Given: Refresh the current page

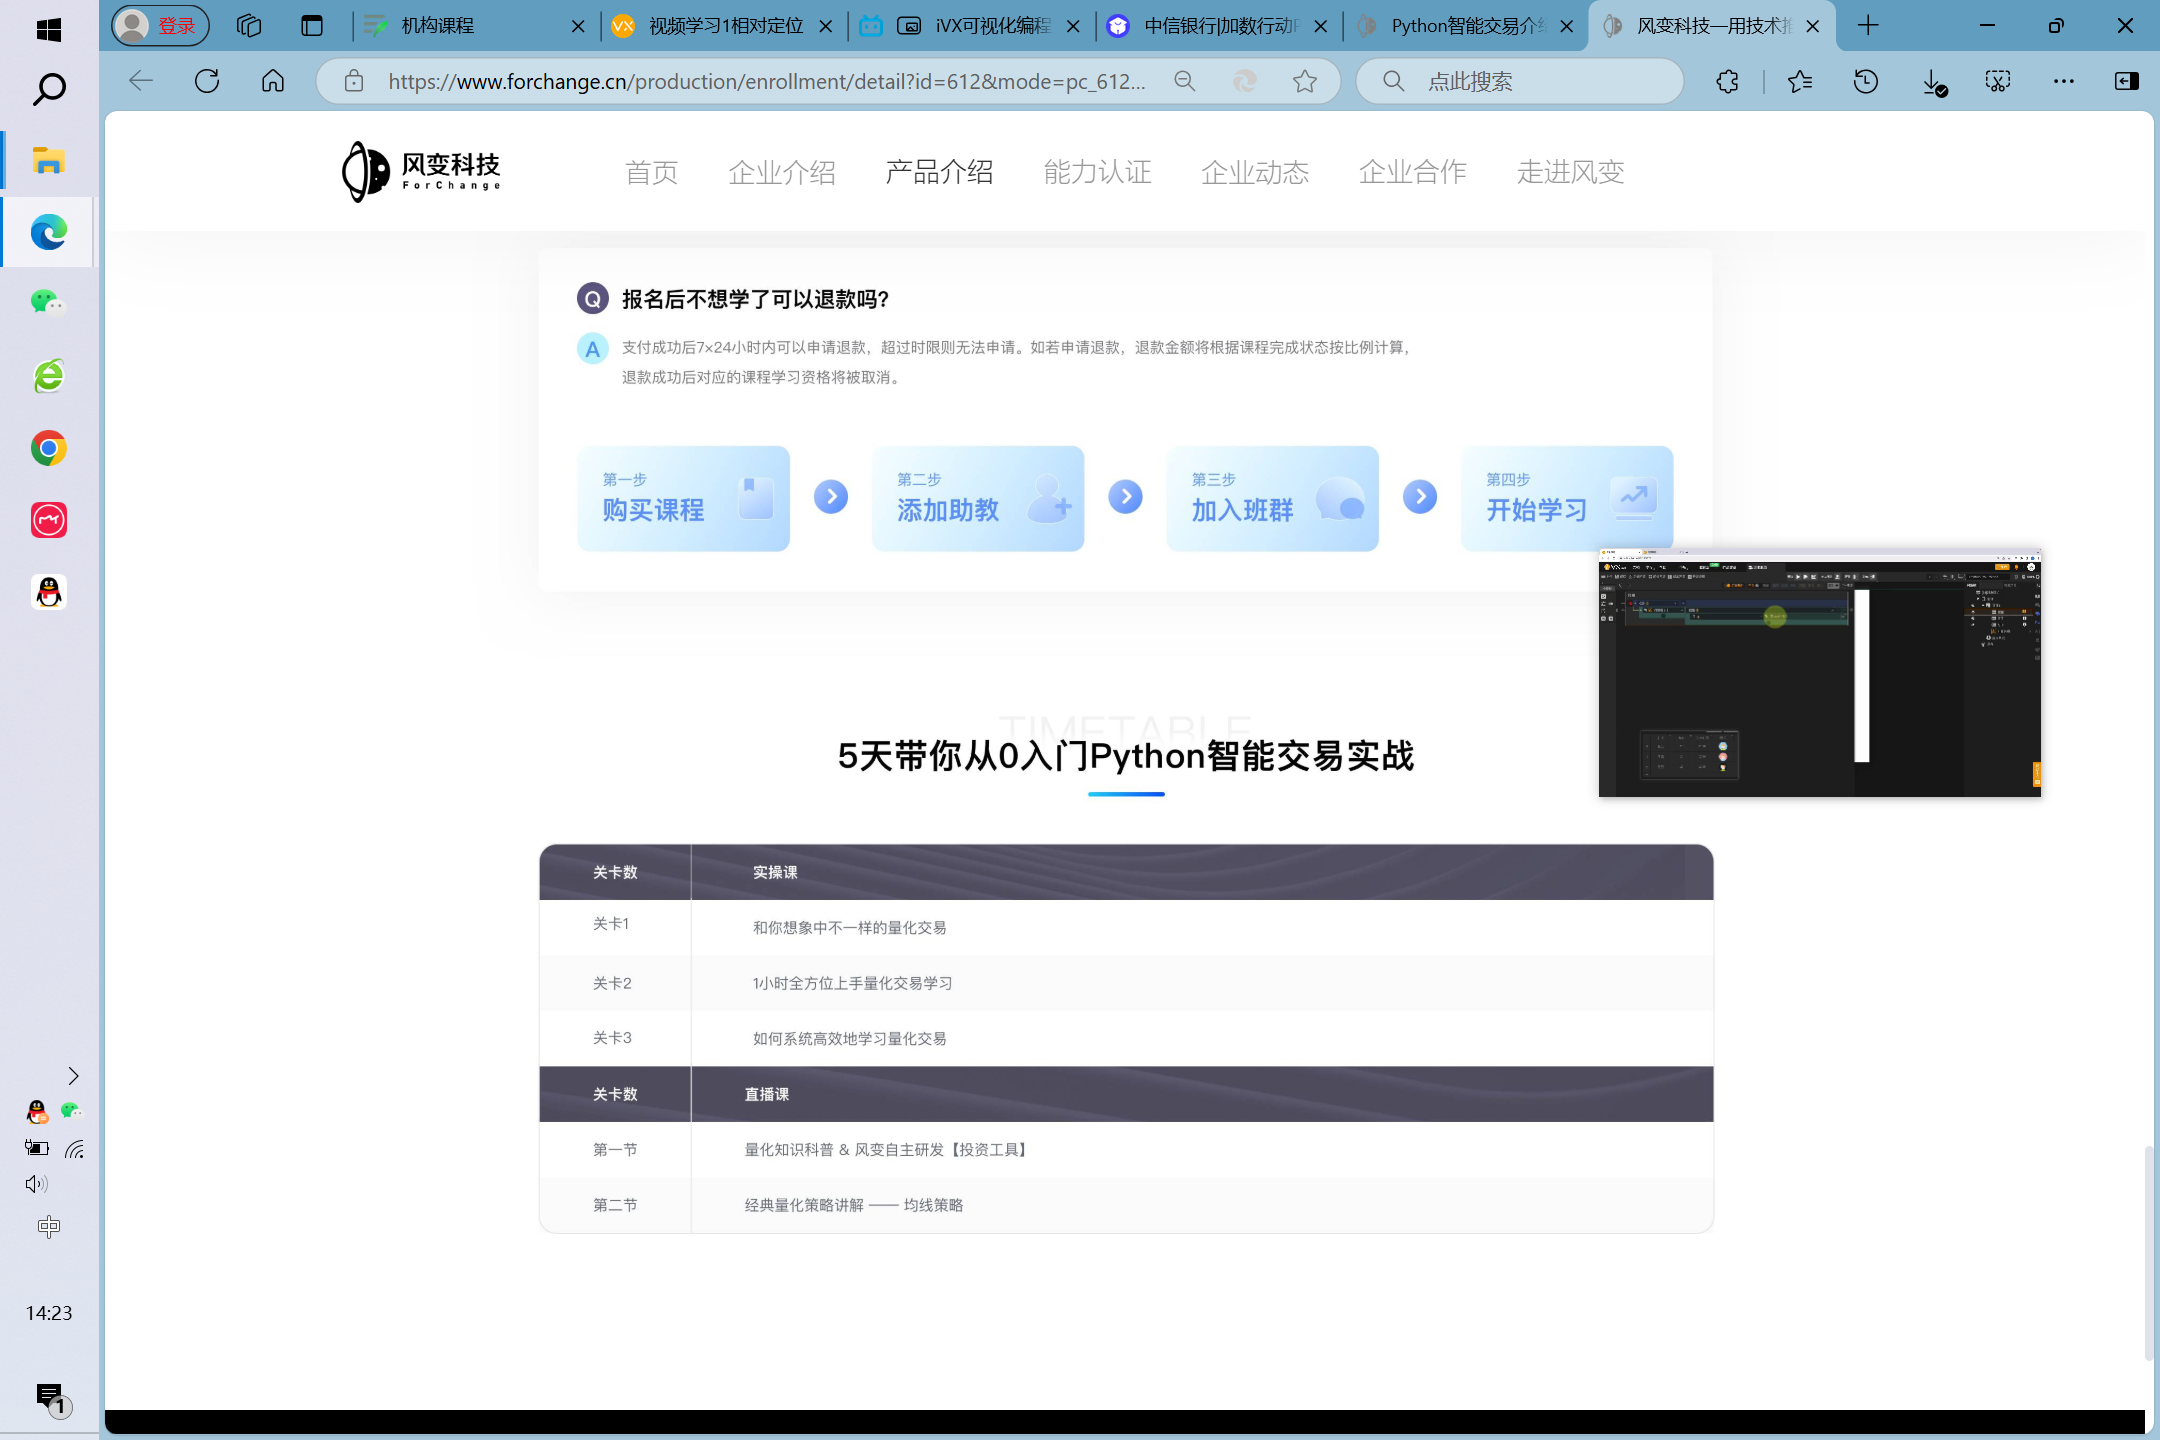Looking at the screenshot, I should pos(207,81).
